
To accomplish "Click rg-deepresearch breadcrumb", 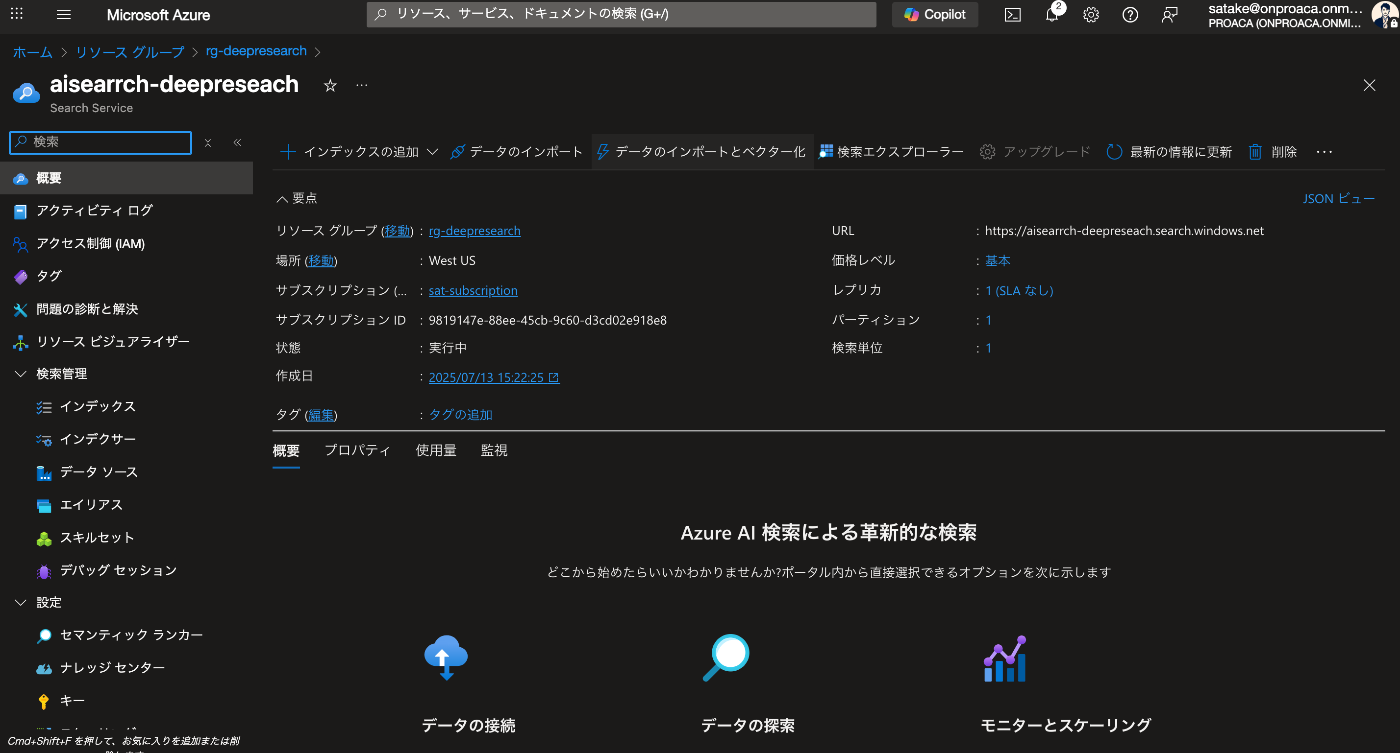I will (x=256, y=52).
